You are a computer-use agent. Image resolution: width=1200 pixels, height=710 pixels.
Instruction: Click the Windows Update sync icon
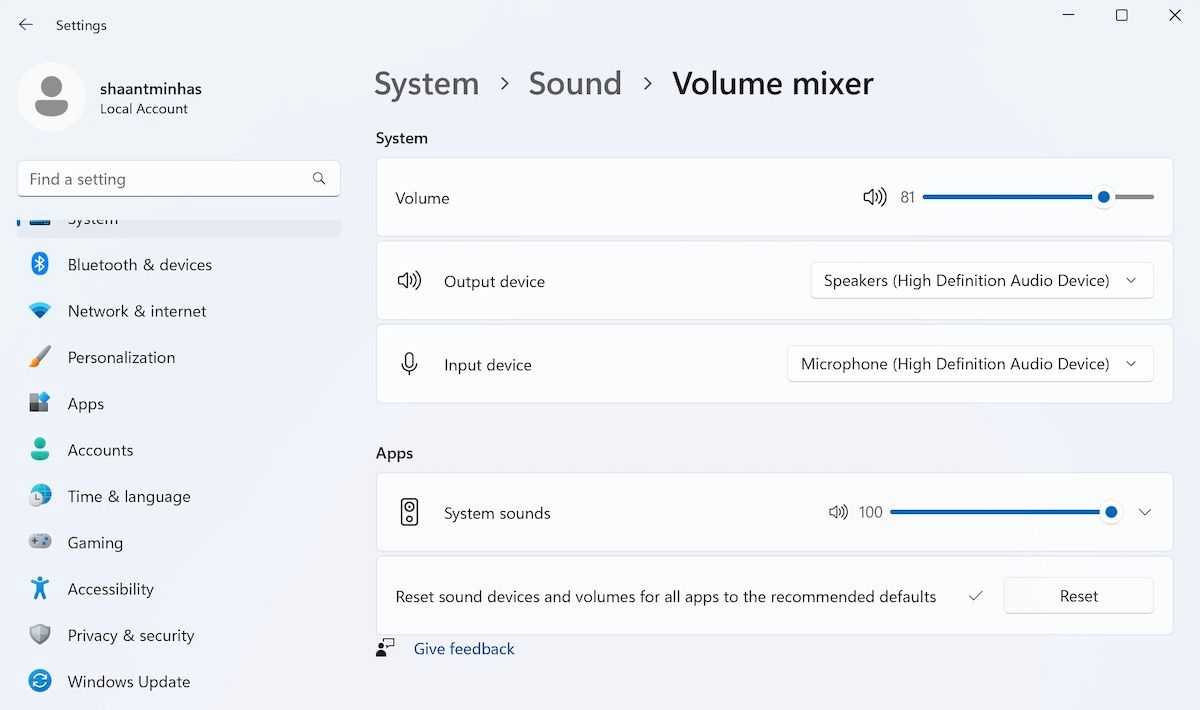click(40, 682)
